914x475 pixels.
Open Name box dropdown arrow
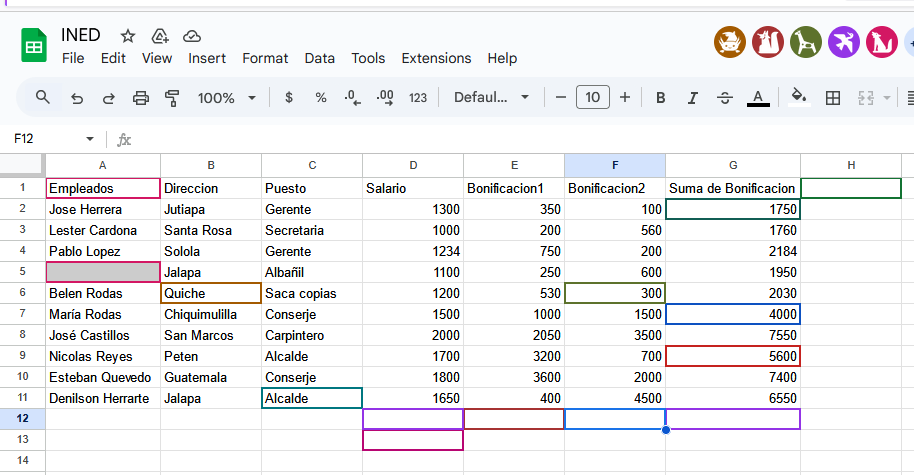coord(90,139)
